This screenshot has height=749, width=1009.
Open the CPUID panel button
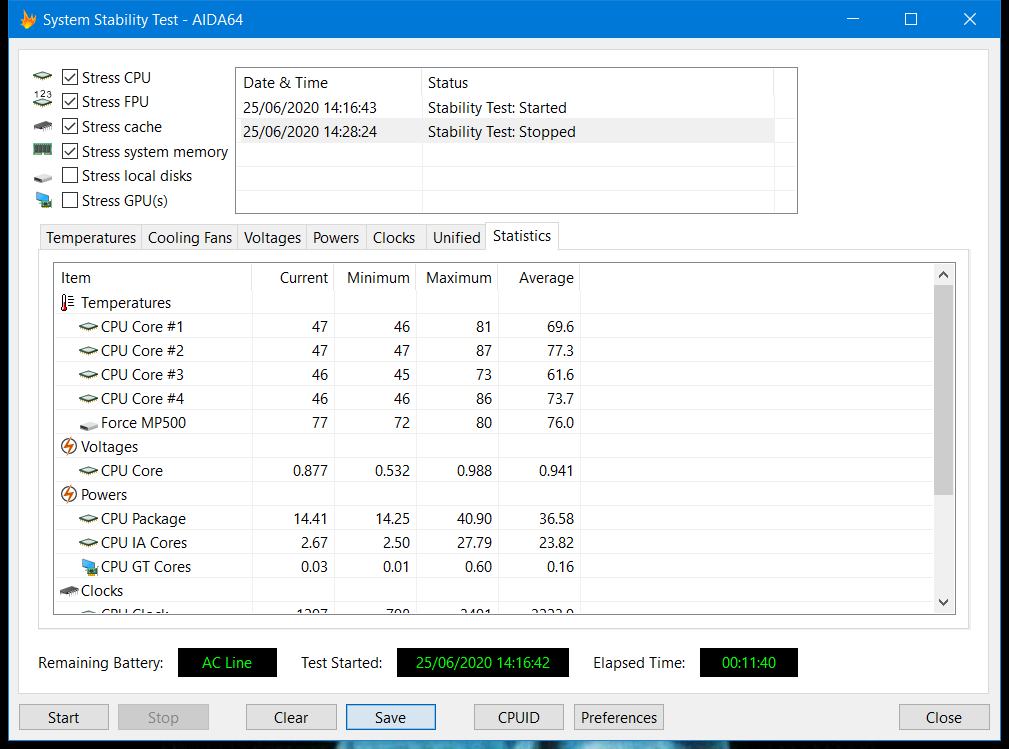pyautogui.click(x=519, y=717)
